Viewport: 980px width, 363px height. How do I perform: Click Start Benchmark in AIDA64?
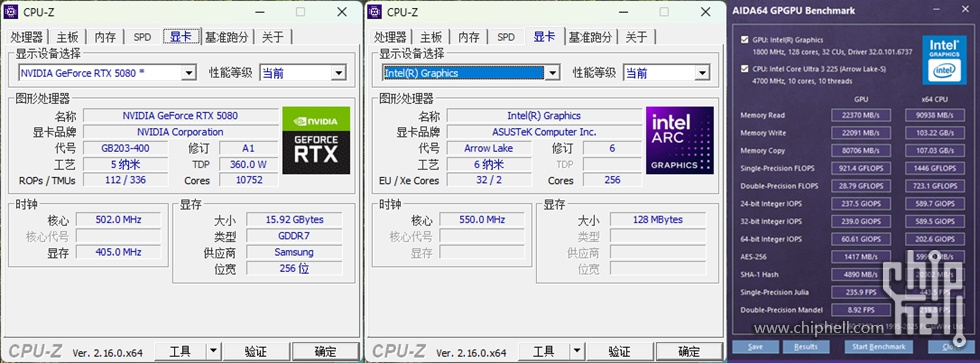tap(879, 347)
